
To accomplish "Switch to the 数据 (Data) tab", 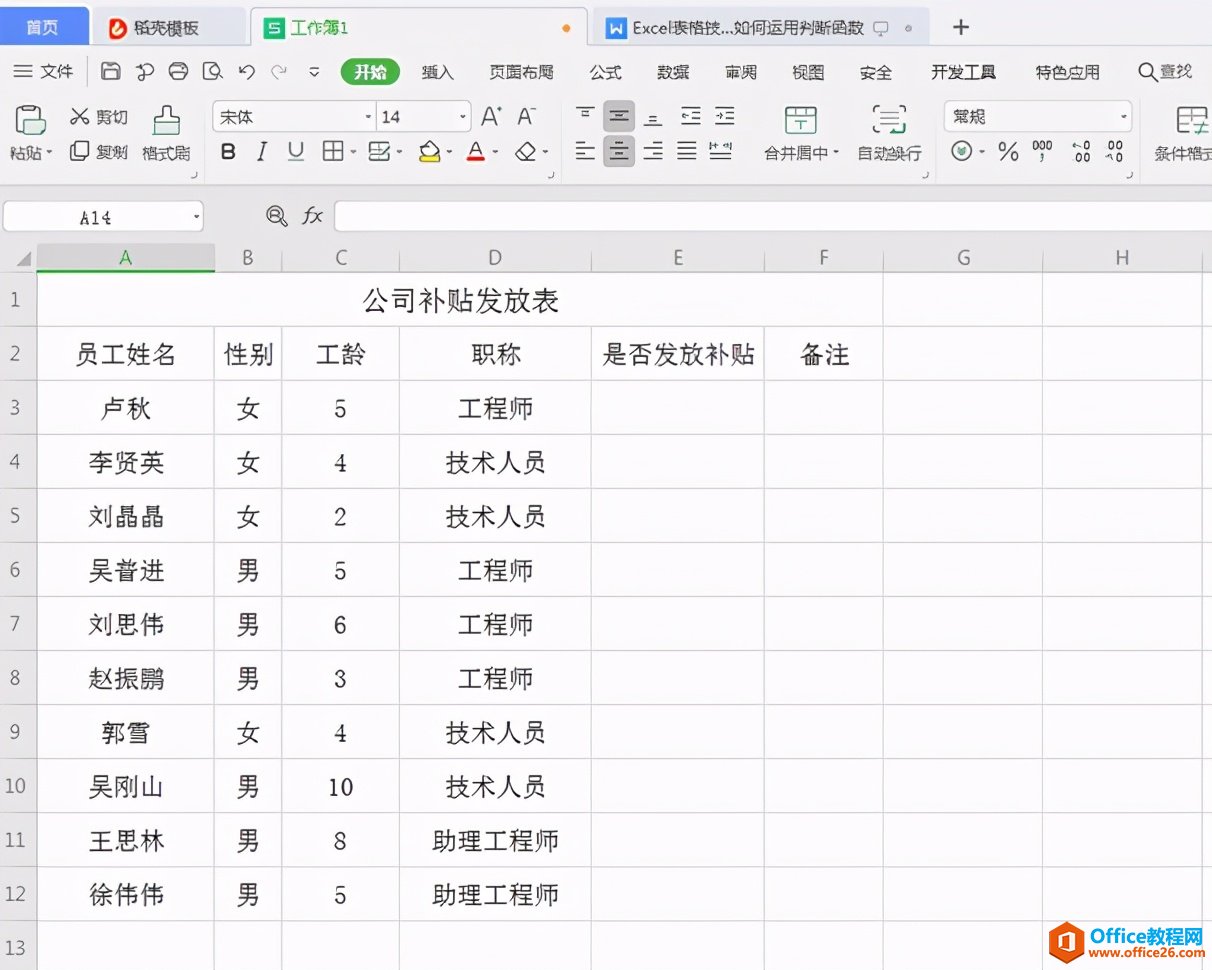I will tap(673, 73).
